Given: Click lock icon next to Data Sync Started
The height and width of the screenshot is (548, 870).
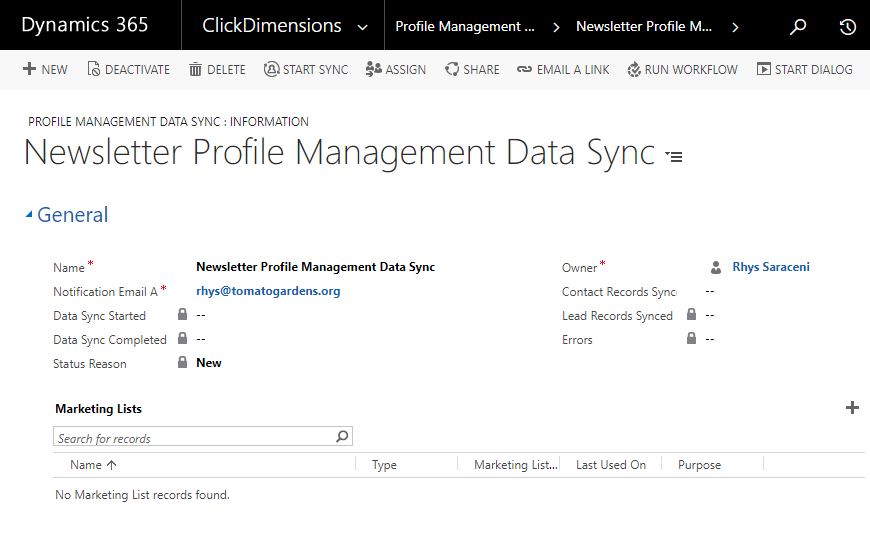Looking at the screenshot, I should (x=183, y=314).
